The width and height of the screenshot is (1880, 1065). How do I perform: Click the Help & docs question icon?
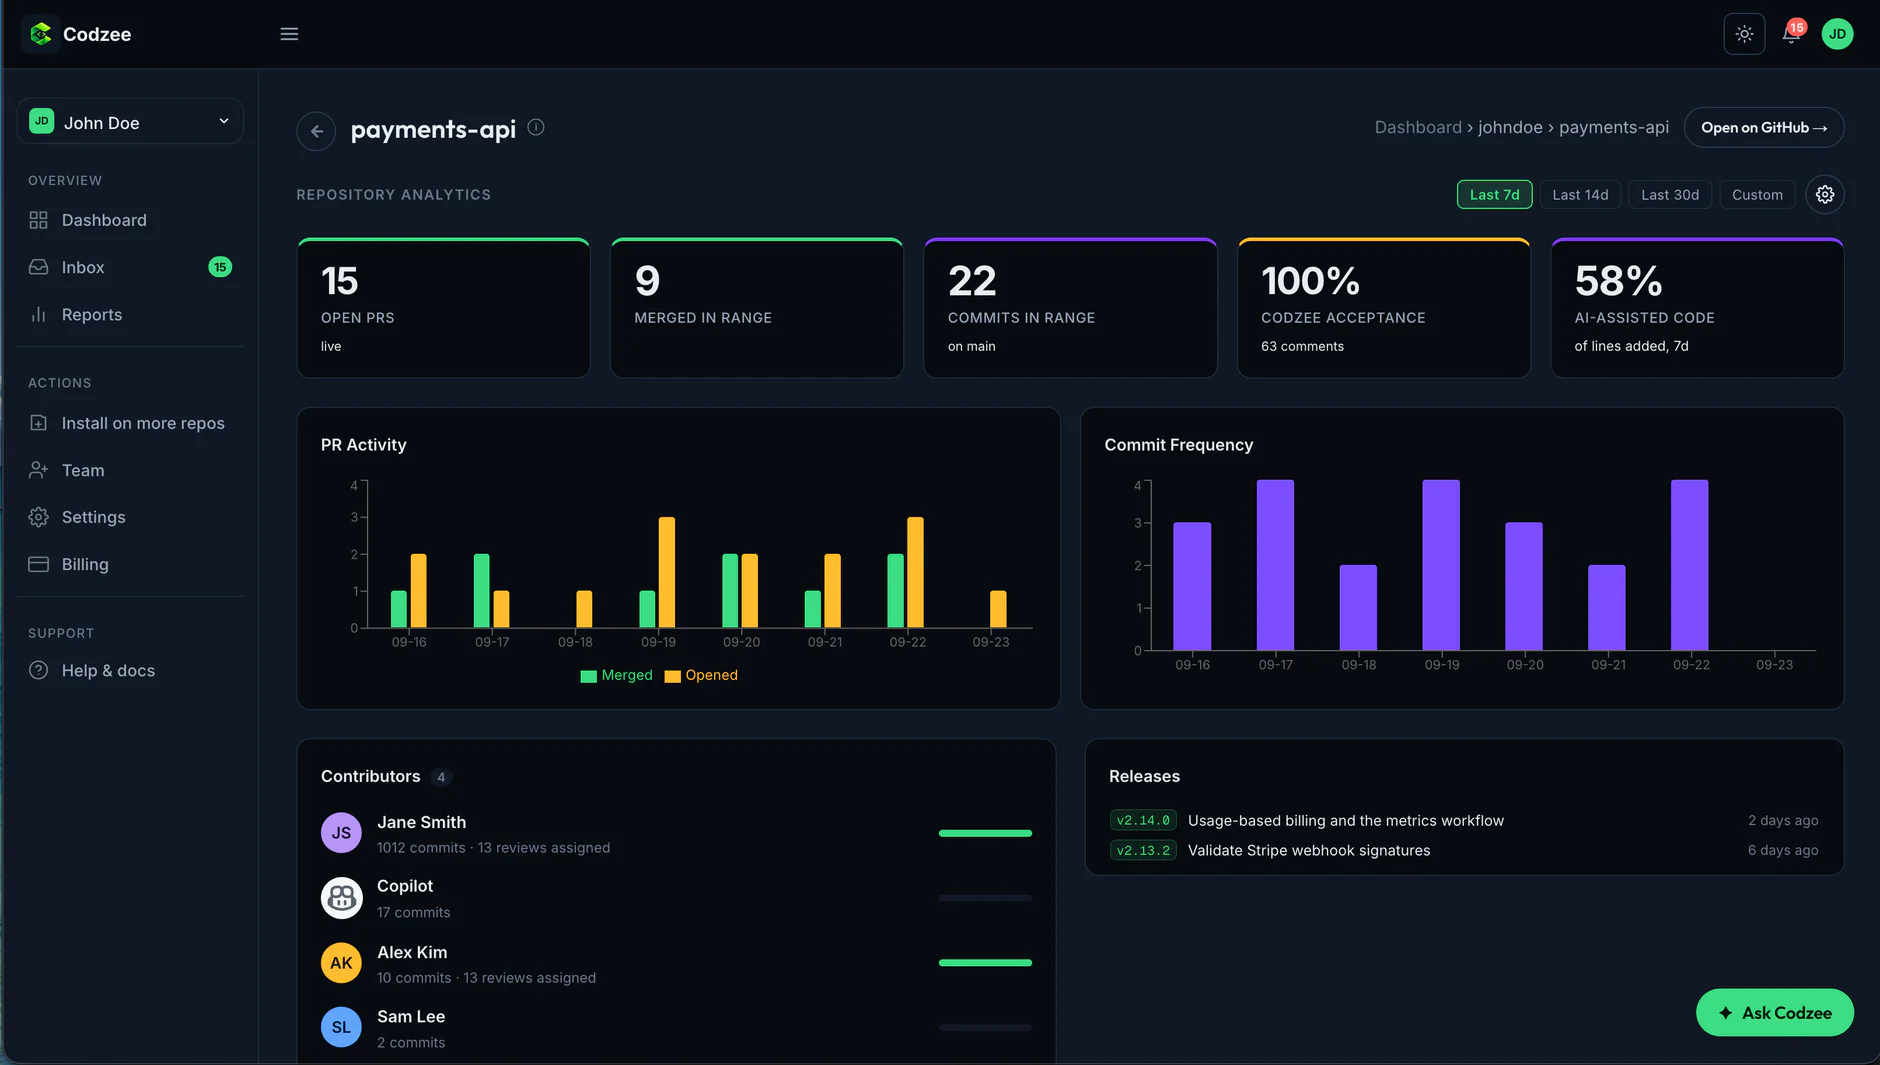(x=38, y=670)
